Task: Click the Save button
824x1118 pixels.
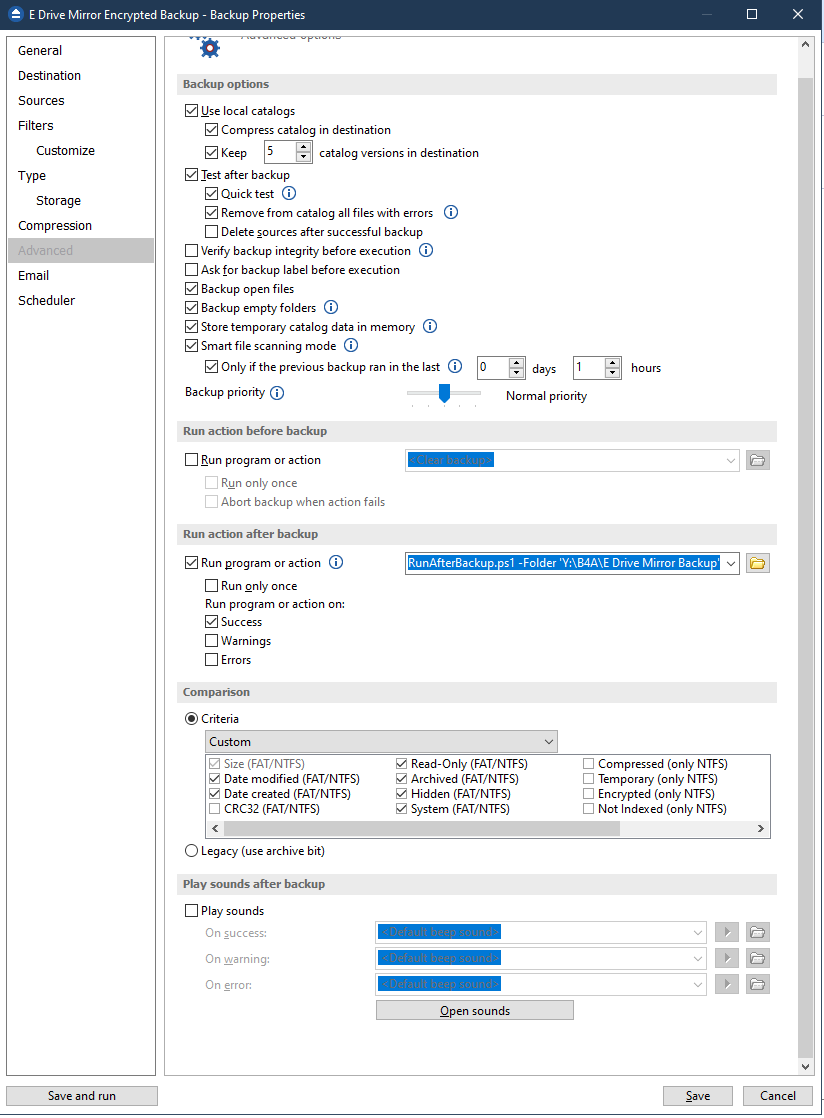Action: coord(698,1096)
